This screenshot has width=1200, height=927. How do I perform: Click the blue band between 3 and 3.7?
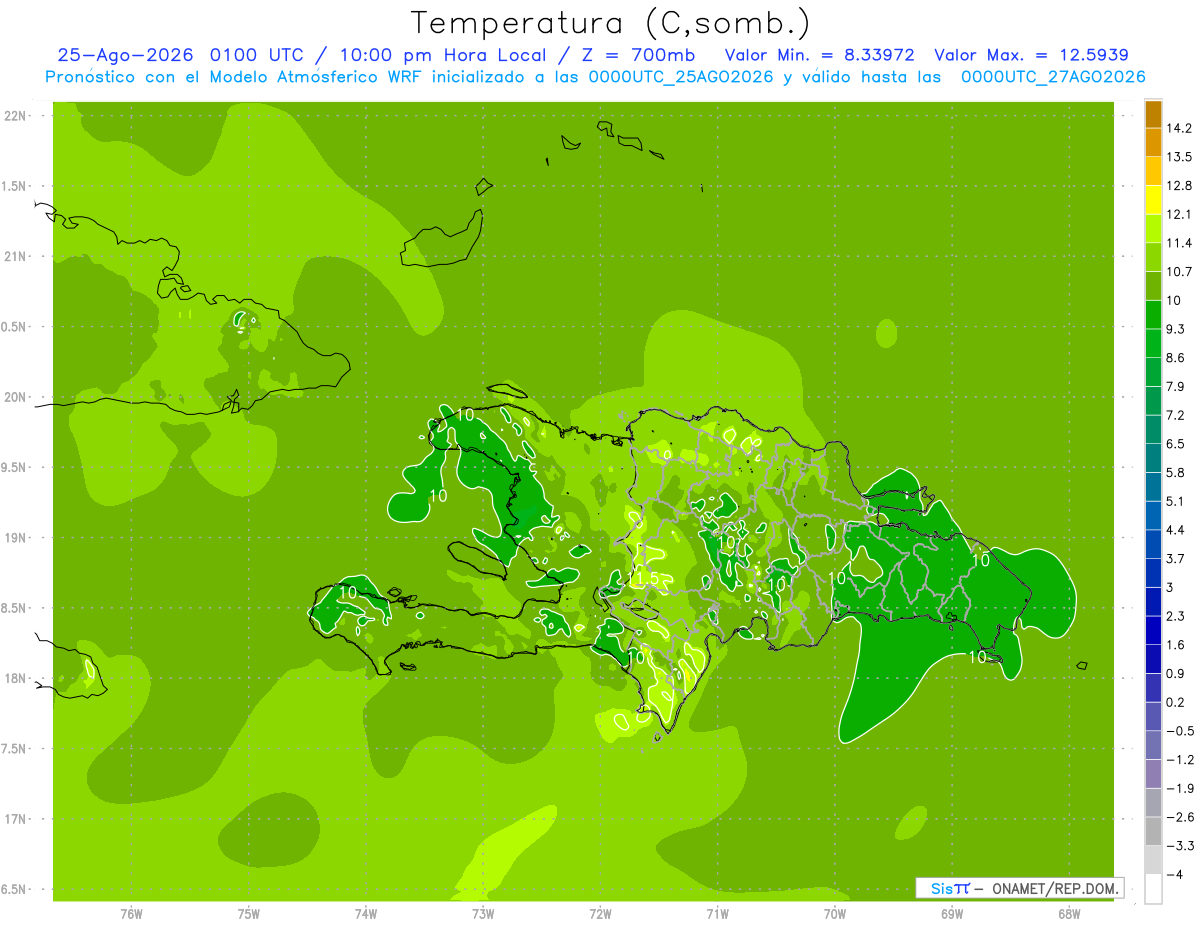point(1153,573)
